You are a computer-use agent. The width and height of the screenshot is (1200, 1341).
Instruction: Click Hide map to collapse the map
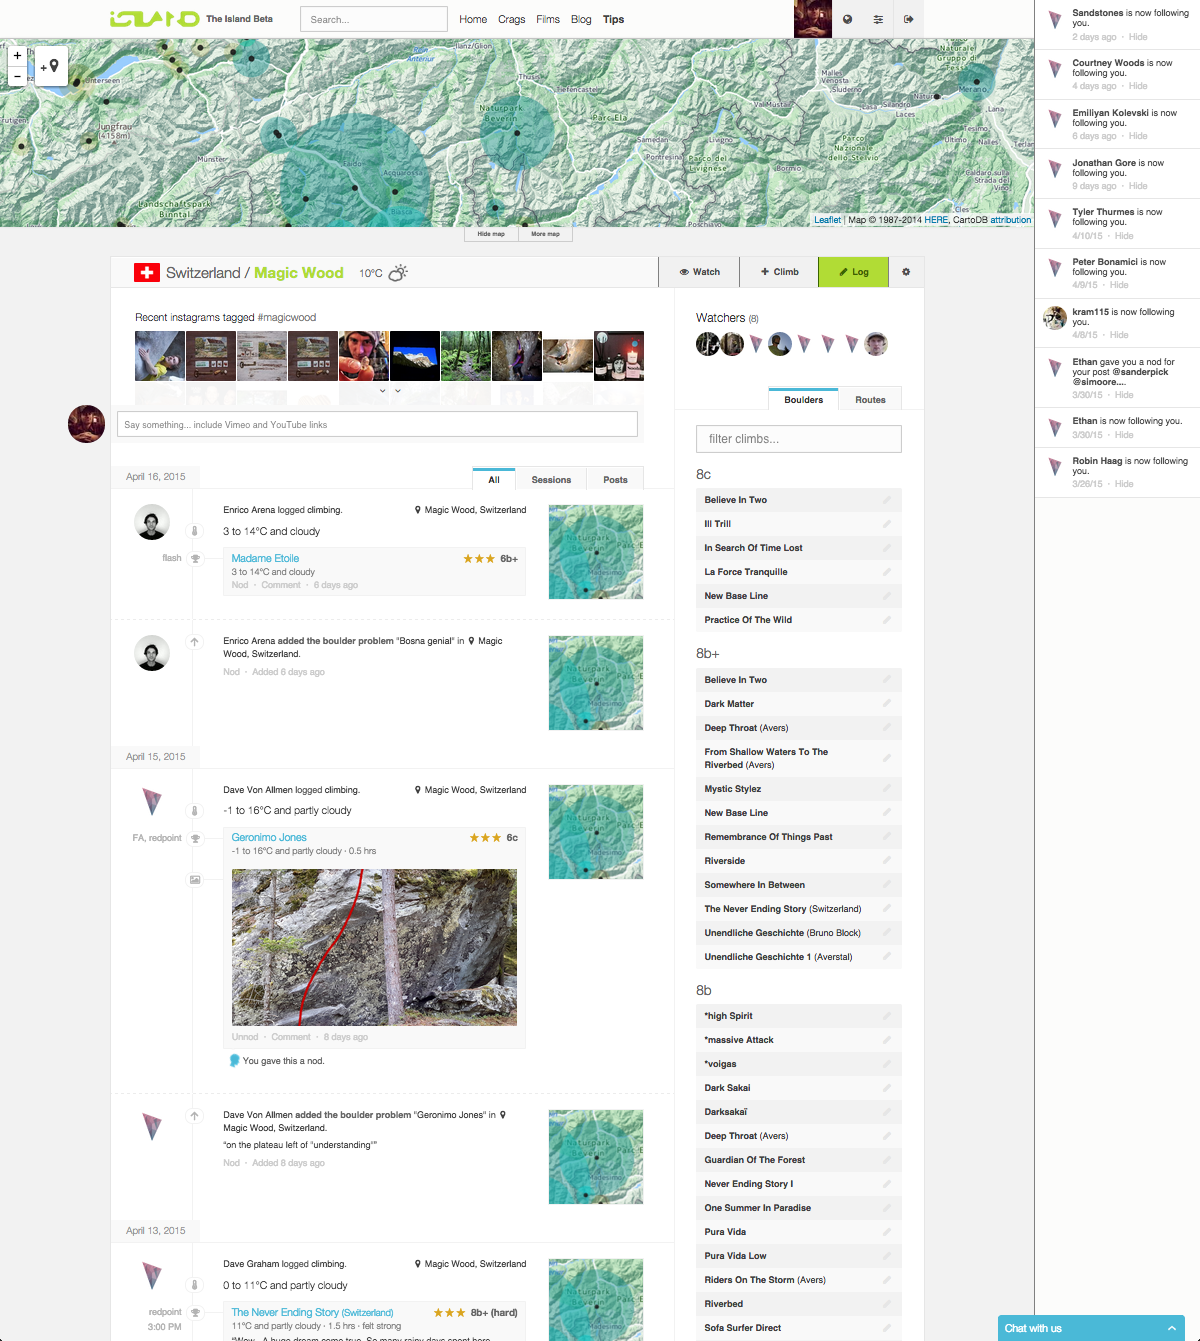(491, 233)
